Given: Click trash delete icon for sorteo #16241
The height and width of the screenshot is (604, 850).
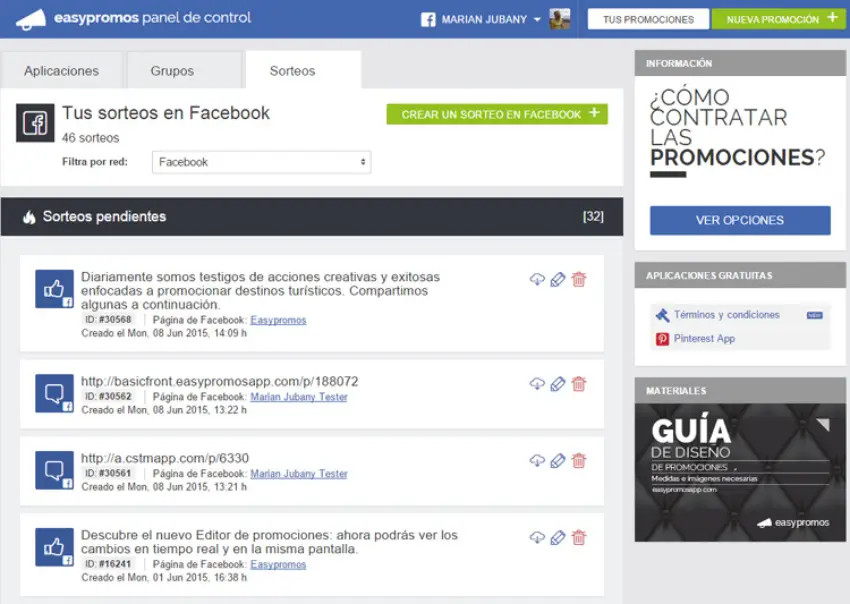Looking at the screenshot, I should click(x=579, y=538).
